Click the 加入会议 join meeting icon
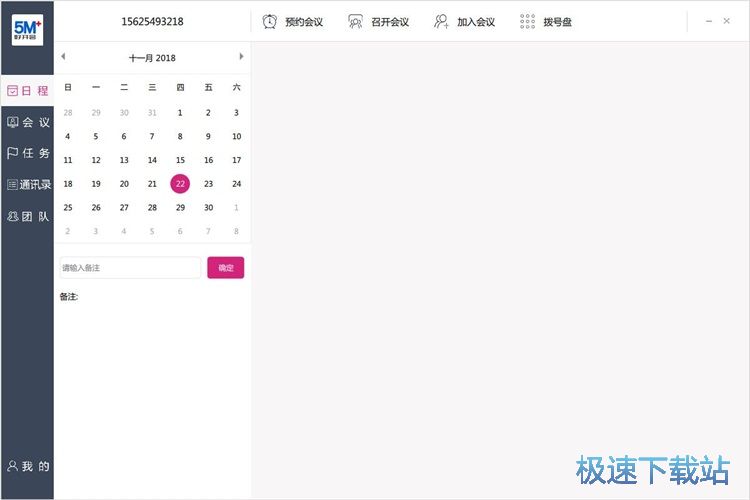Image resolution: width=750 pixels, height=500 pixels. 441,22
